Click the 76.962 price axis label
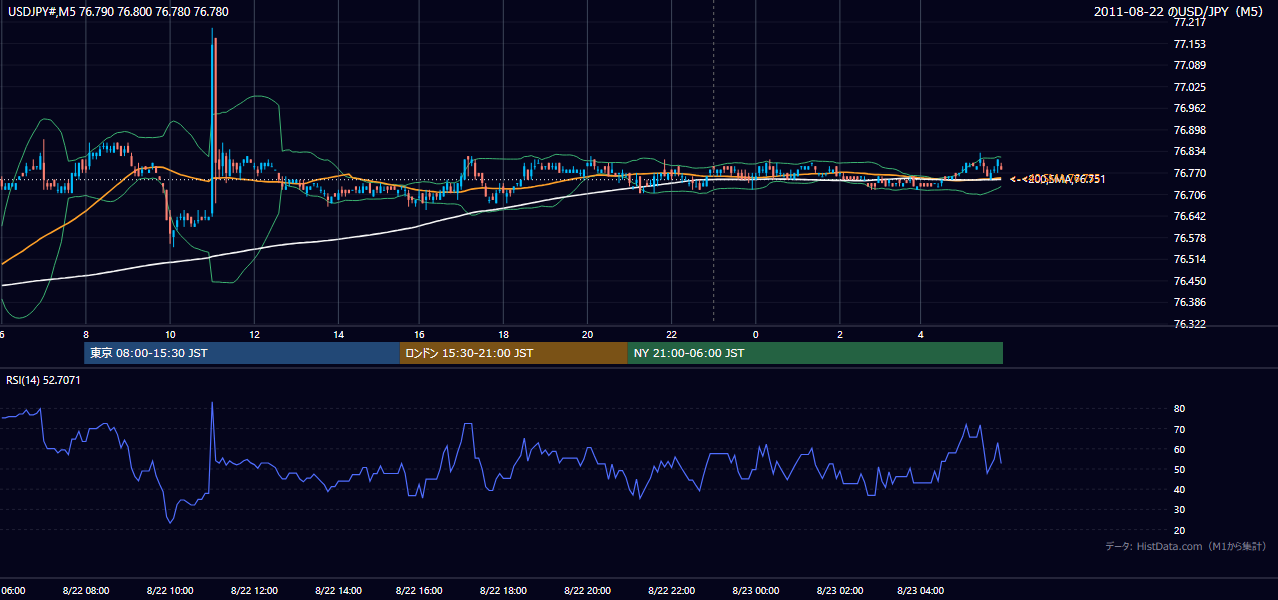This screenshot has height=600, width=1278. [x=1189, y=109]
